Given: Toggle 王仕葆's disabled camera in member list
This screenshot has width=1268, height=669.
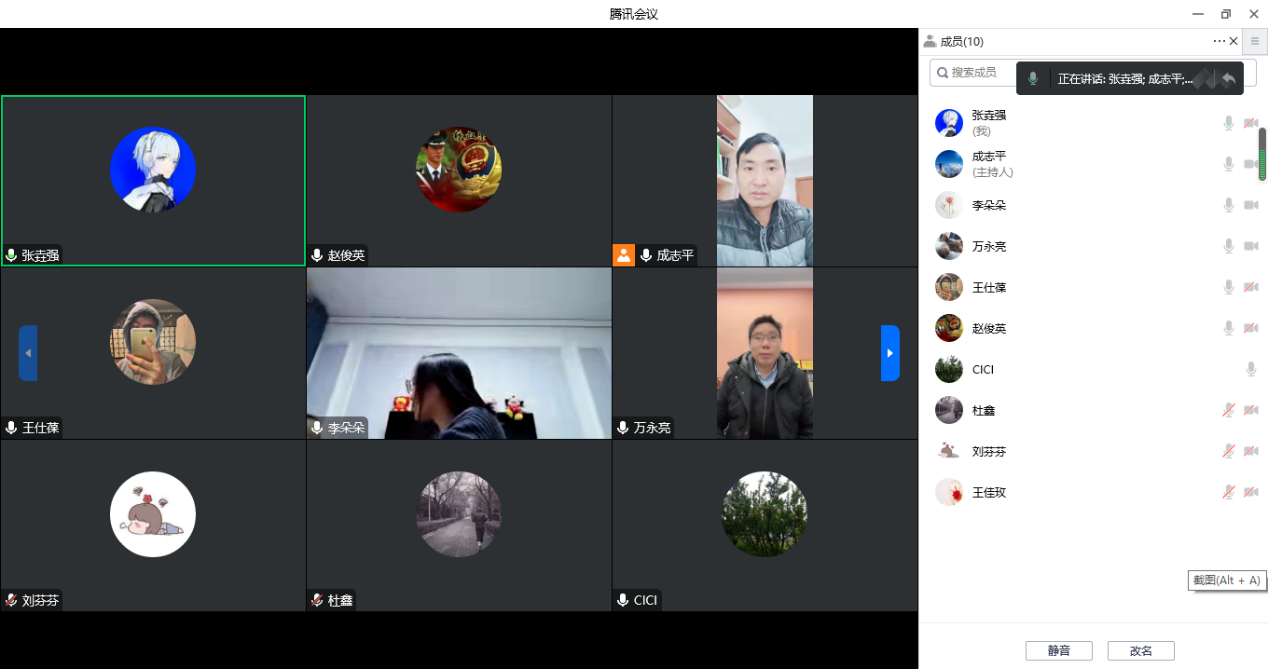Looking at the screenshot, I should point(1250,287).
